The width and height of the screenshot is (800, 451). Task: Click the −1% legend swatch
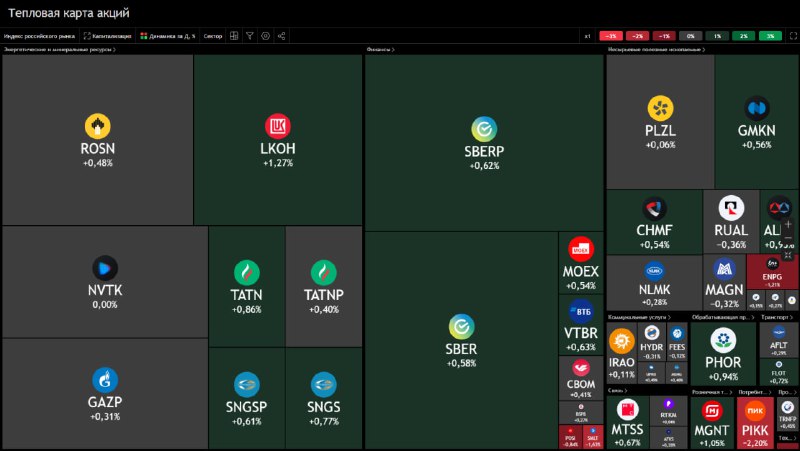coord(664,36)
